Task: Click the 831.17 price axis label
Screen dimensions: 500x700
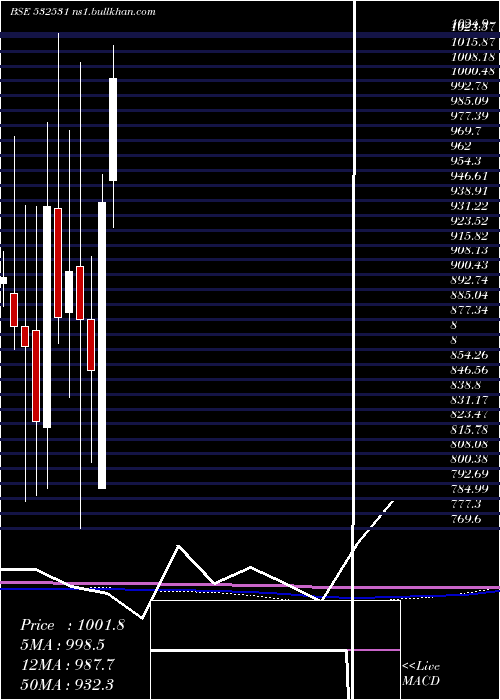Action: [469, 399]
